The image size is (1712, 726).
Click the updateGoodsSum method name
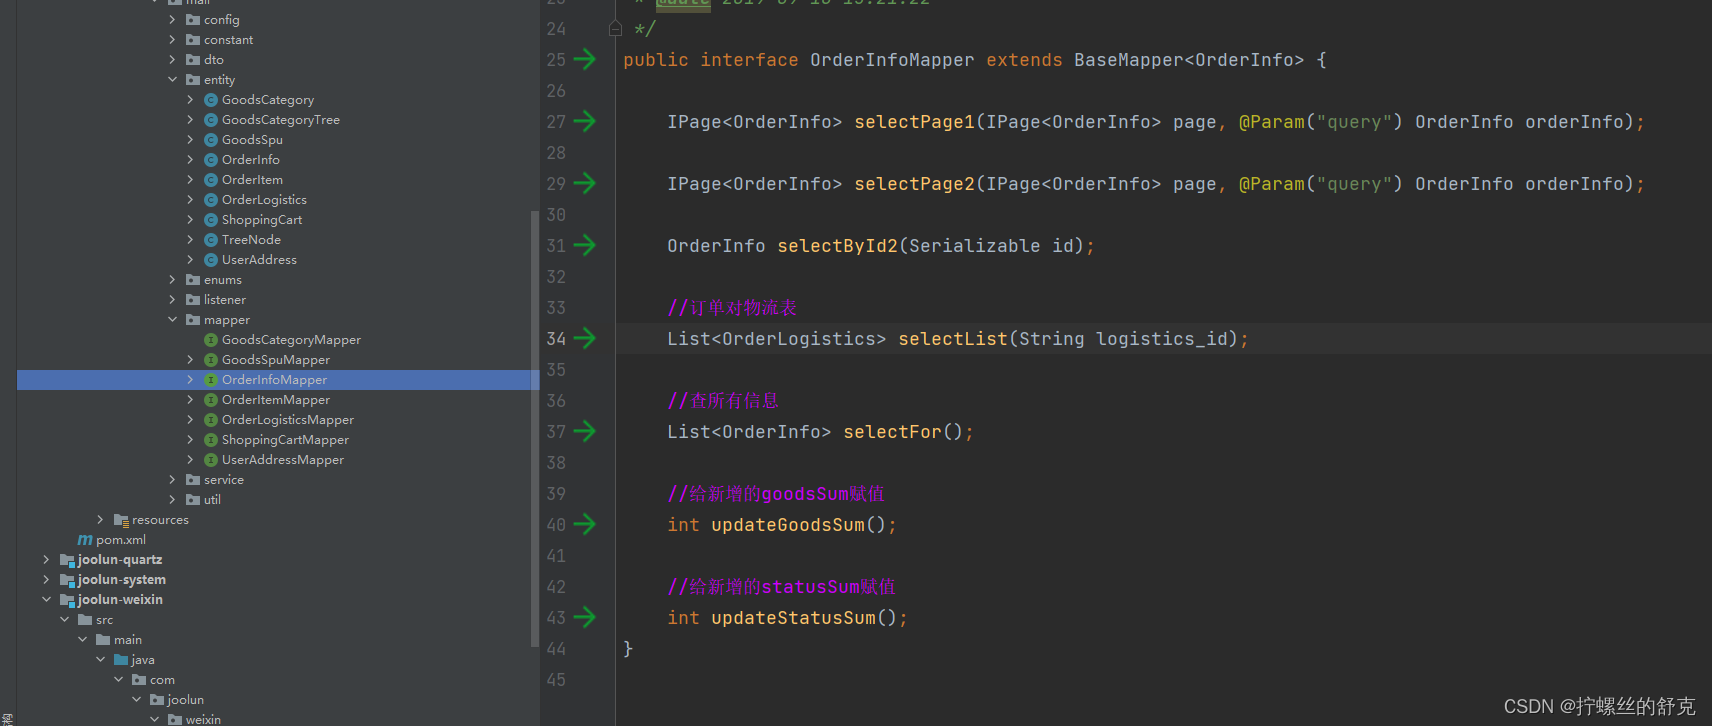click(x=788, y=525)
